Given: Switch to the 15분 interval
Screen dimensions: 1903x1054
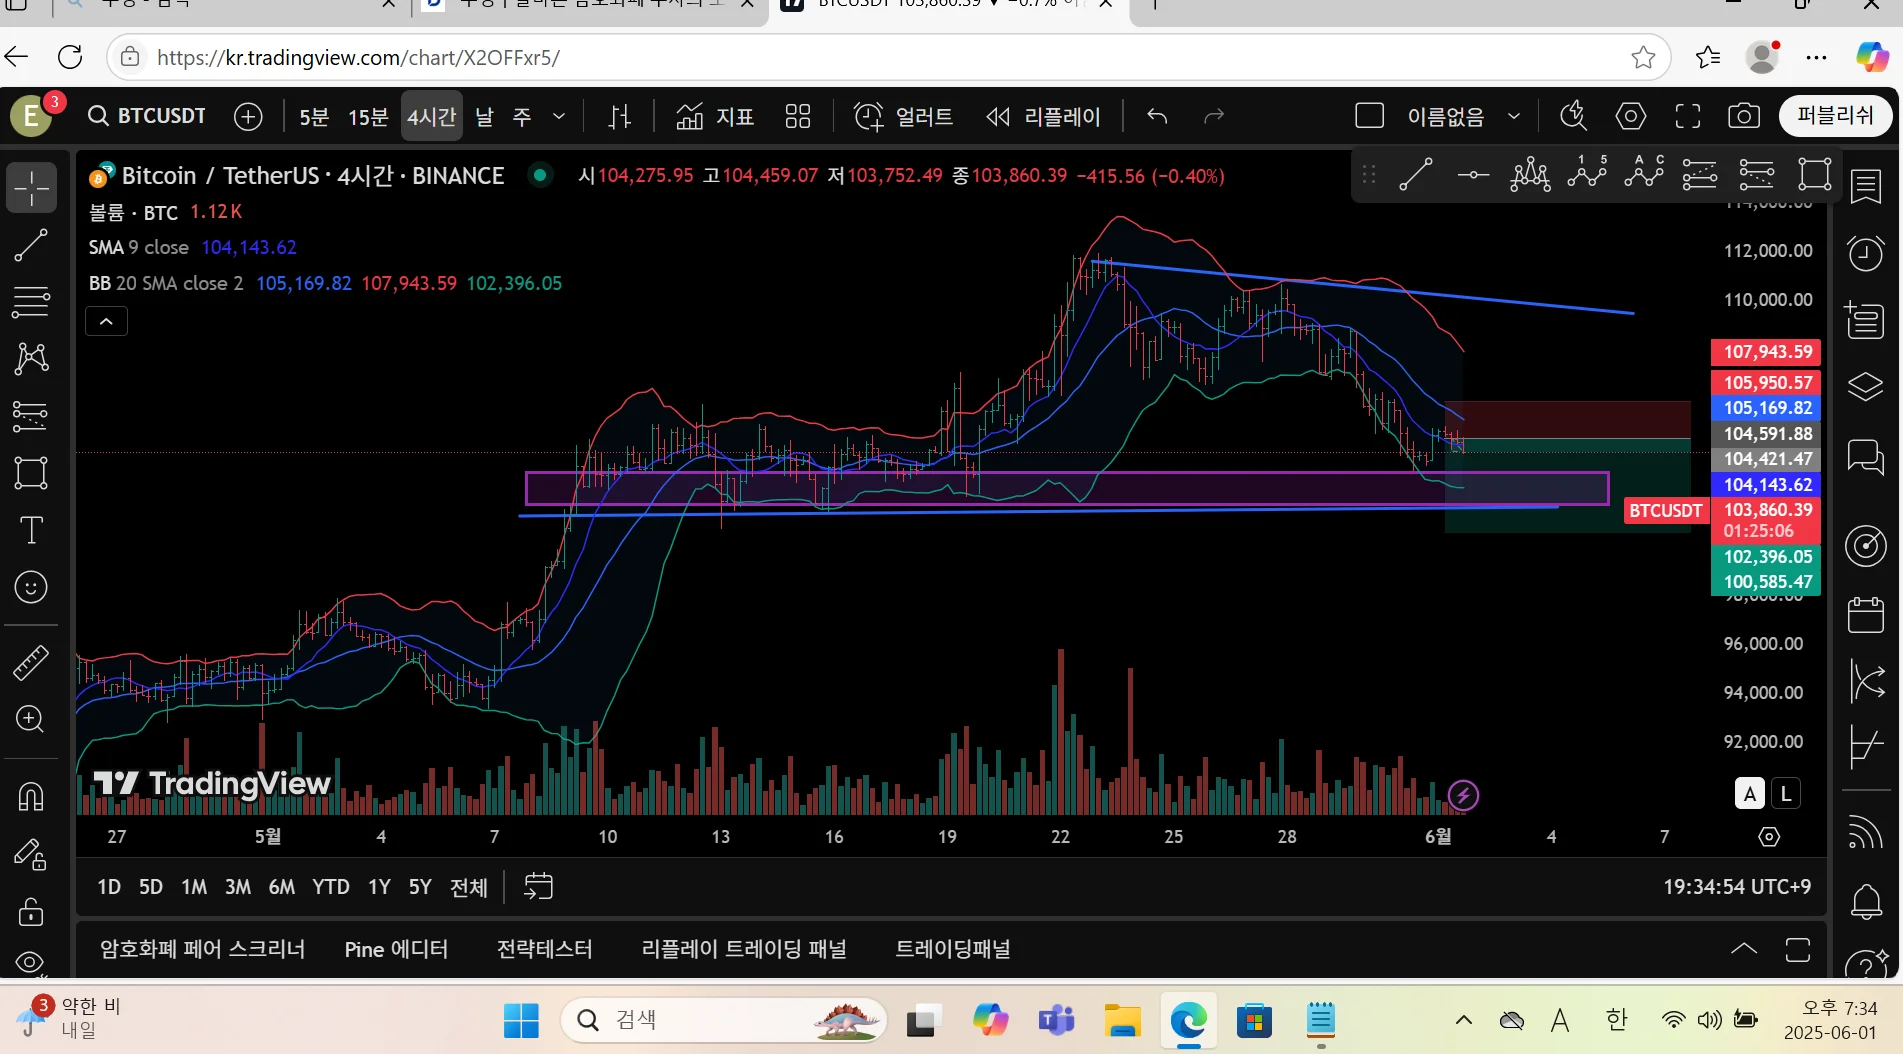Looking at the screenshot, I should coord(368,116).
